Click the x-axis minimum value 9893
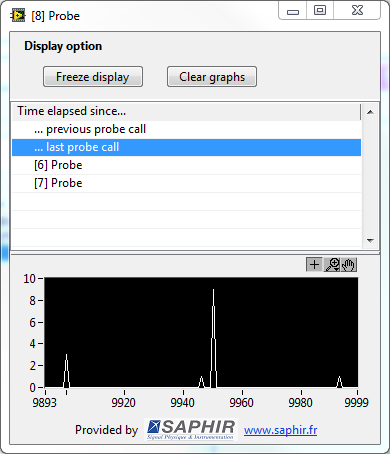Screen dimensions: 390x454 (45, 403)
